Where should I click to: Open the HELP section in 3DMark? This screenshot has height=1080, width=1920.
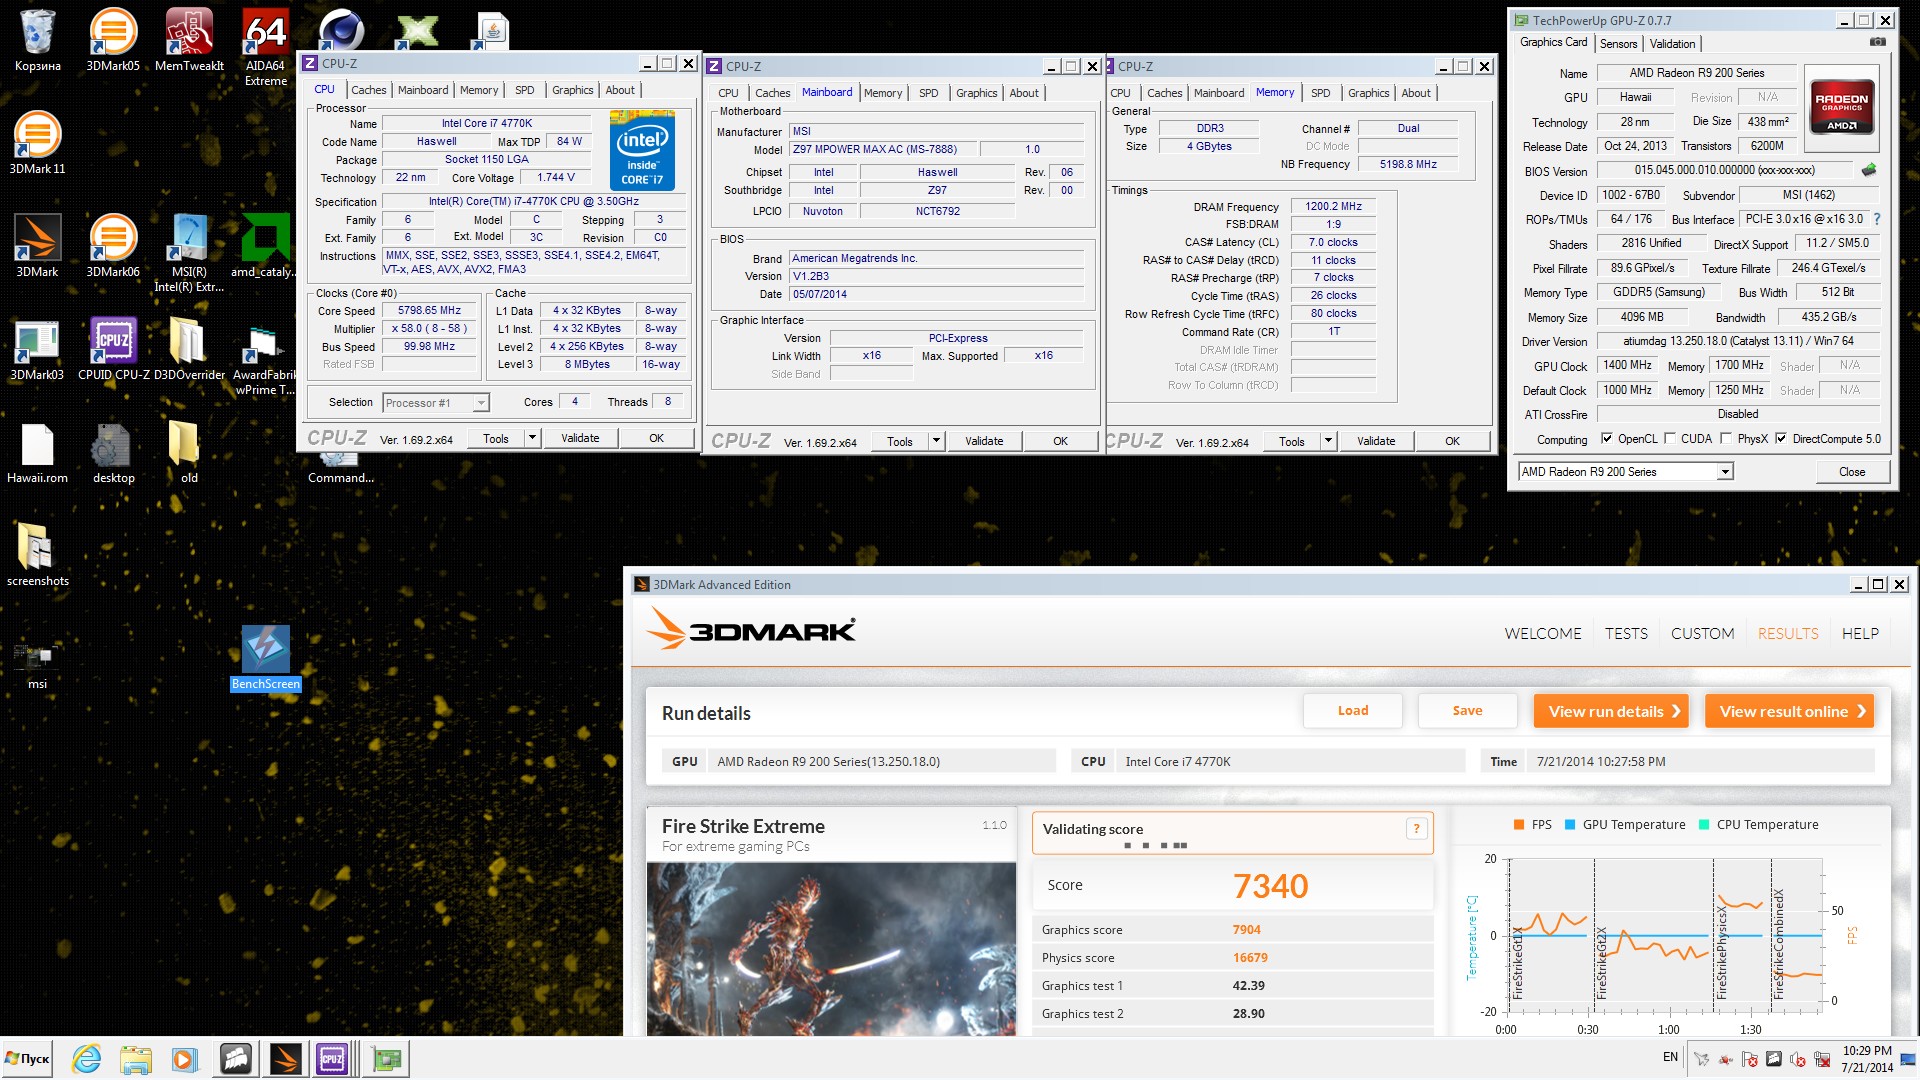point(1860,634)
